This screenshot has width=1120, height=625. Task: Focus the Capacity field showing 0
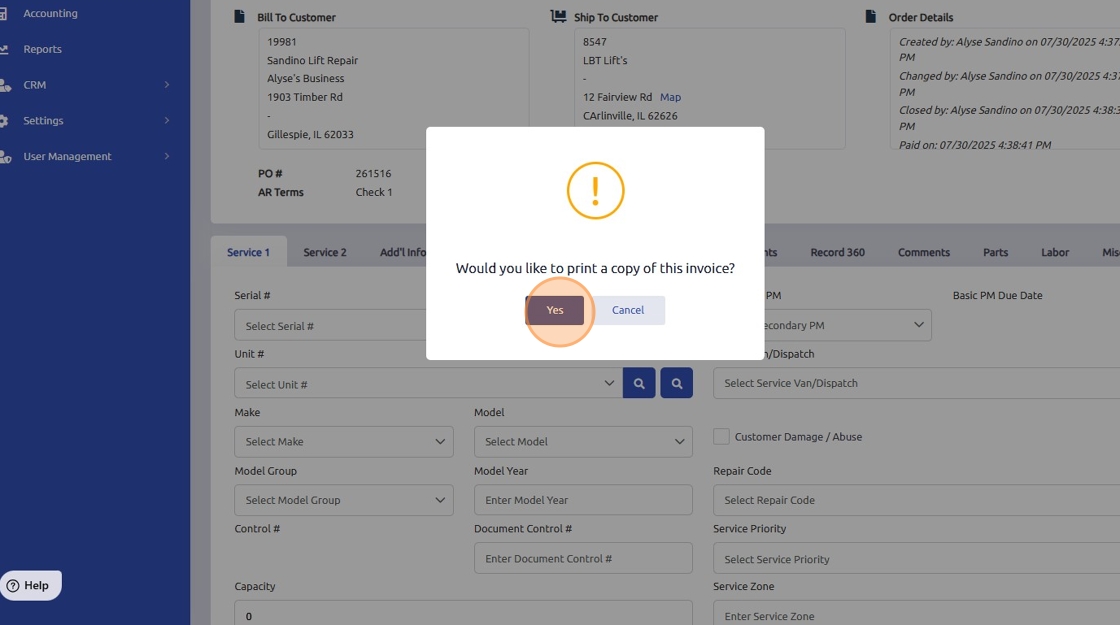click(x=463, y=614)
